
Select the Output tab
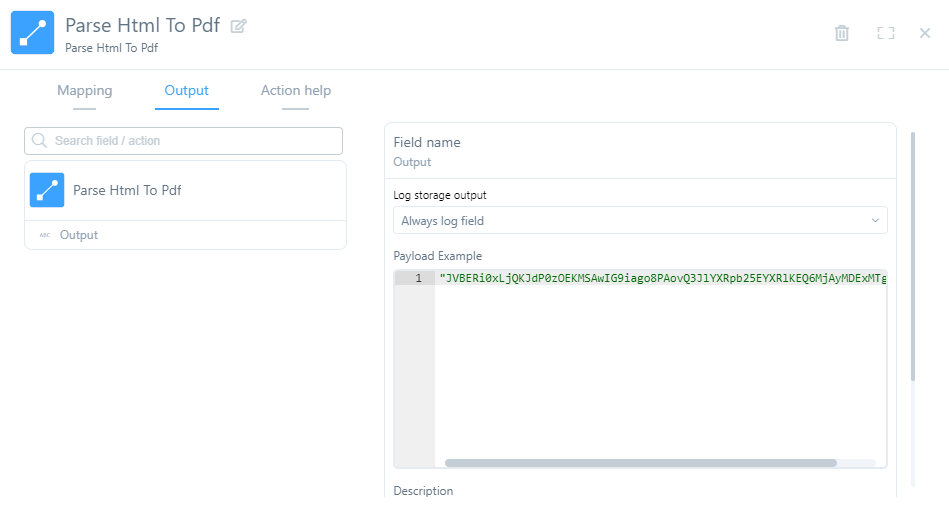[x=186, y=91]
